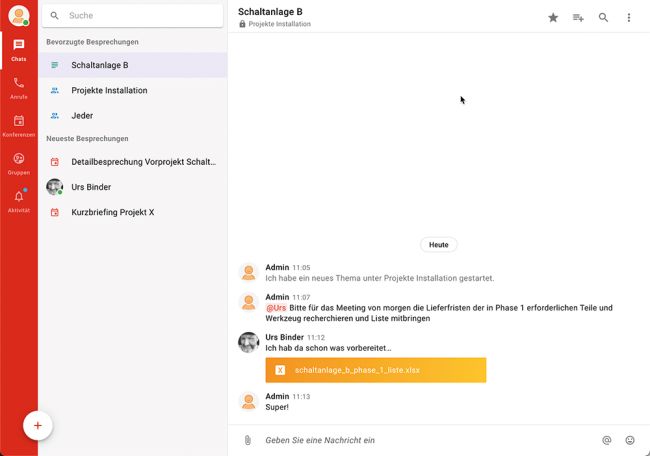Click the add-to-list icon in header
650x456 pixels.
pos(578,17)
